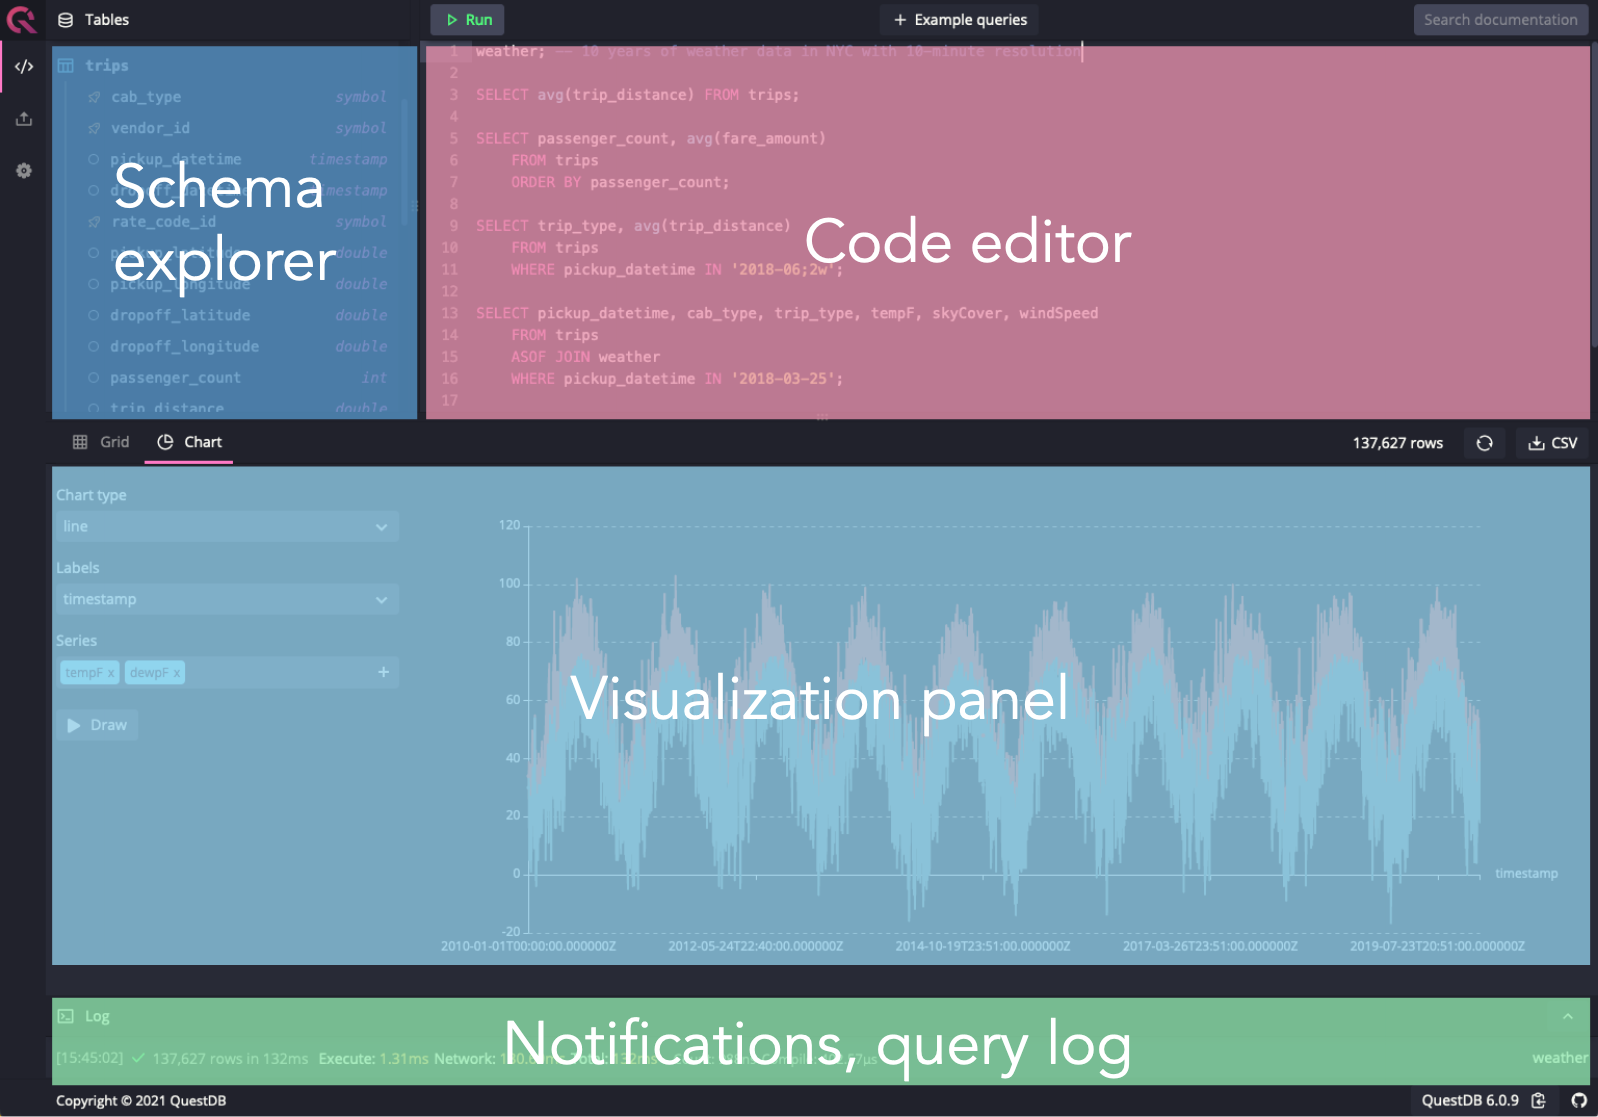Download results as CSV
Image resolution: width=1598 pixels, height=1117 pixels.
pos(1553,443)
